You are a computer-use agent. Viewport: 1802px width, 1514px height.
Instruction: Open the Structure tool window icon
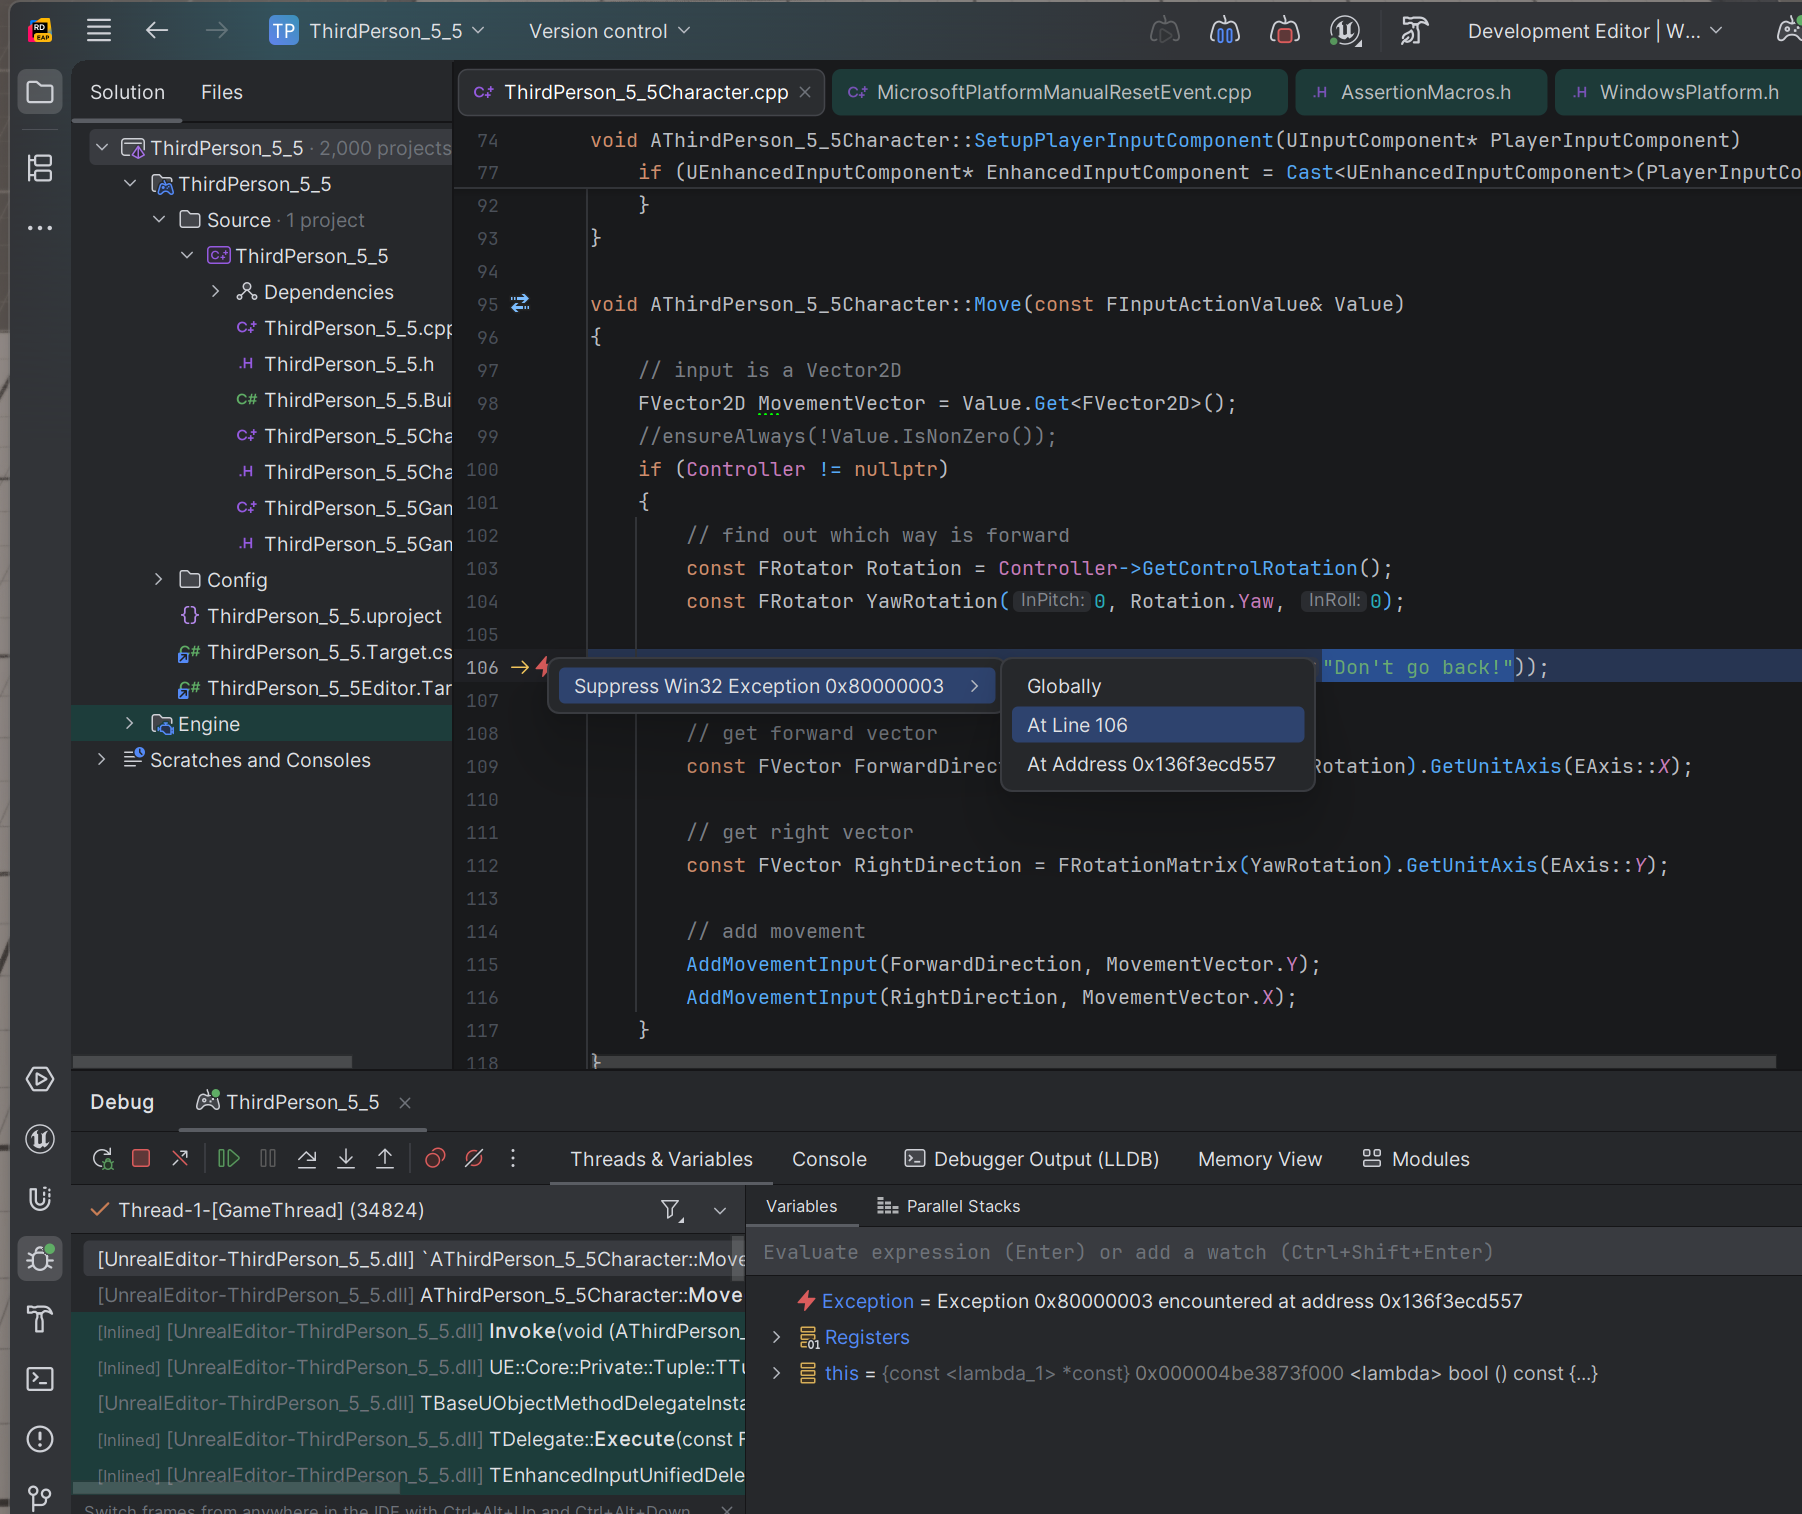coord(40,168)
